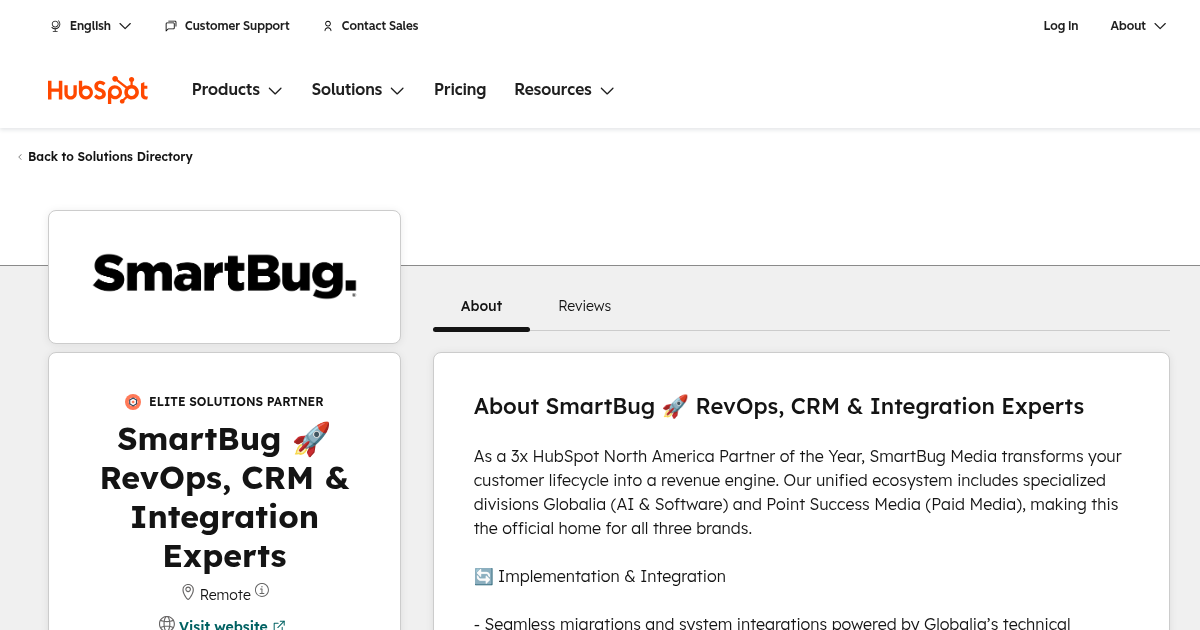The width and height of the screenshot is (1200, 630).
Task: Click the circular arrows emoji before Implementation
Action: coord(483,576)
